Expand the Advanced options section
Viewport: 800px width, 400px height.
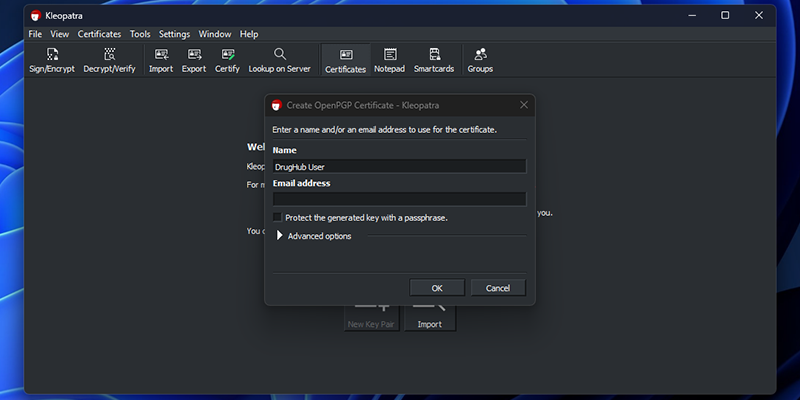279,236
